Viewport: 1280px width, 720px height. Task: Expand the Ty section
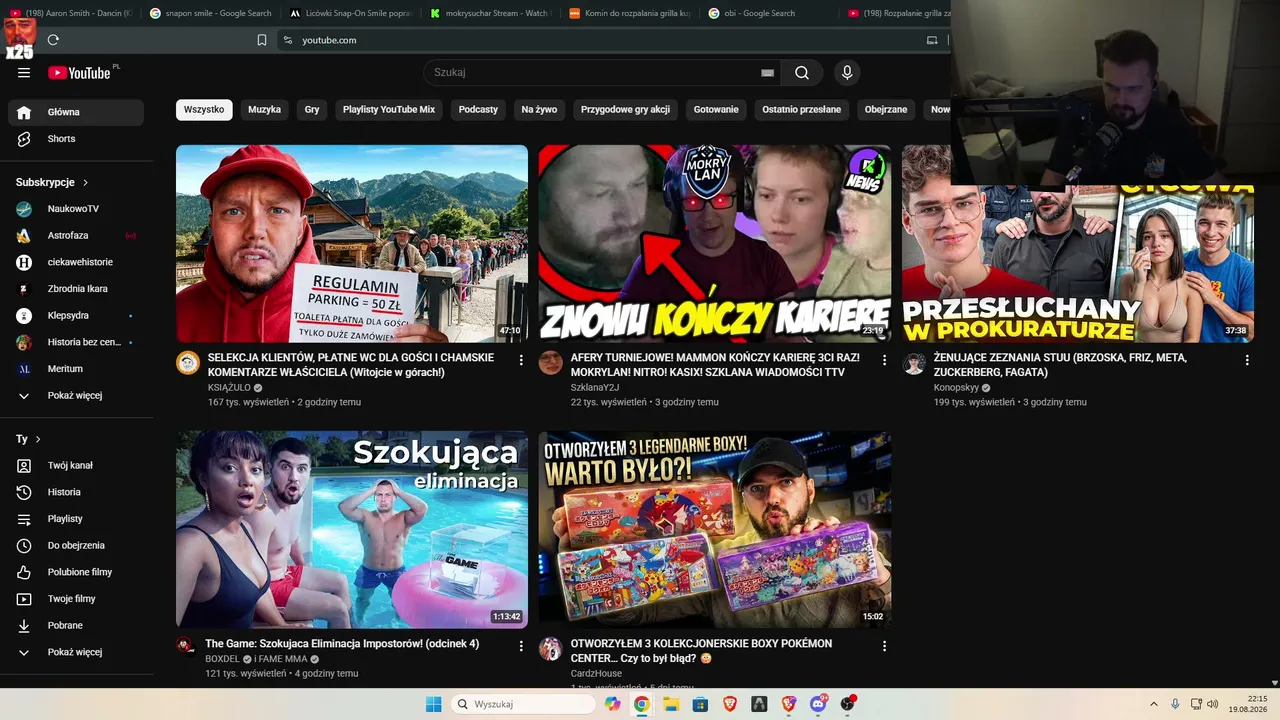[x=28, y=439]
